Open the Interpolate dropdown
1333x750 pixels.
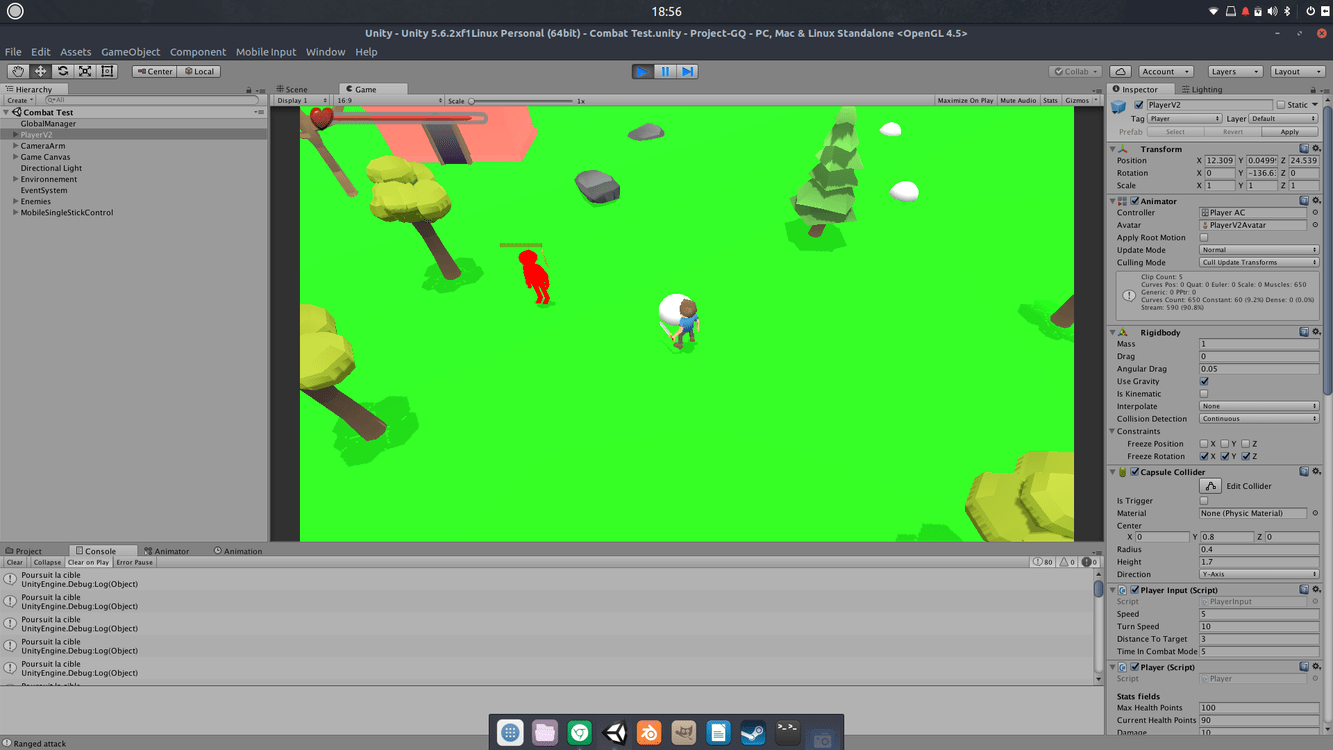pyautogui.click(x=1259, y=406)
